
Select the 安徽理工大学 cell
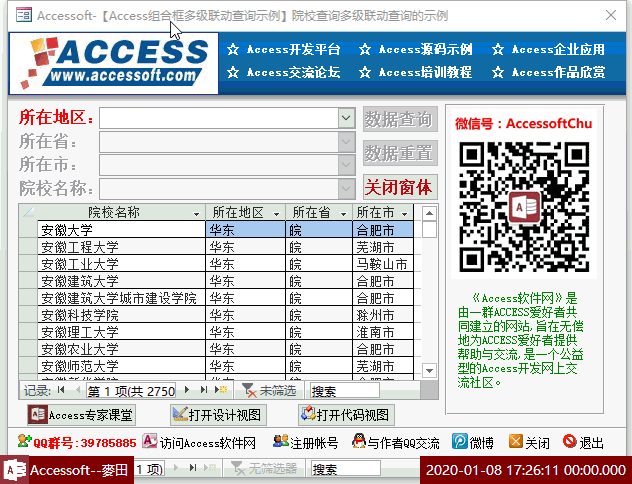click(x=121, y=332)
